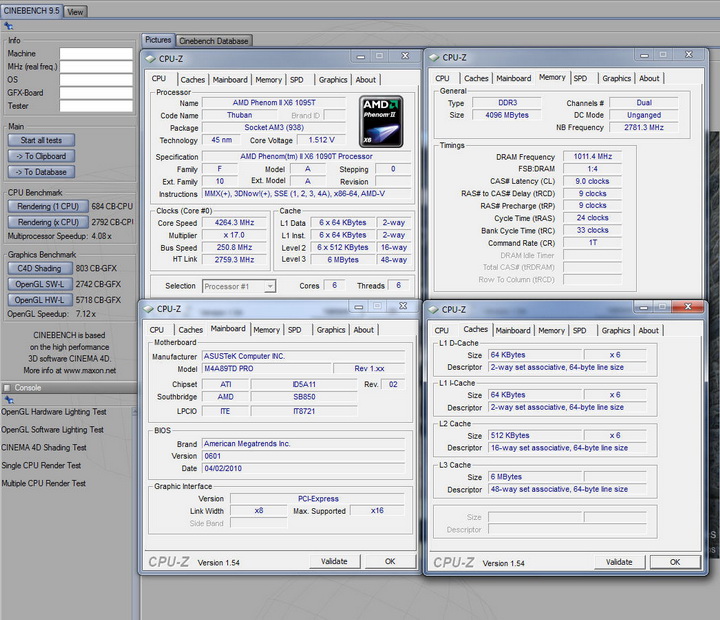Run the Rendering (1 CPU) benchmark
720x620 pixels.
point(48,207)
